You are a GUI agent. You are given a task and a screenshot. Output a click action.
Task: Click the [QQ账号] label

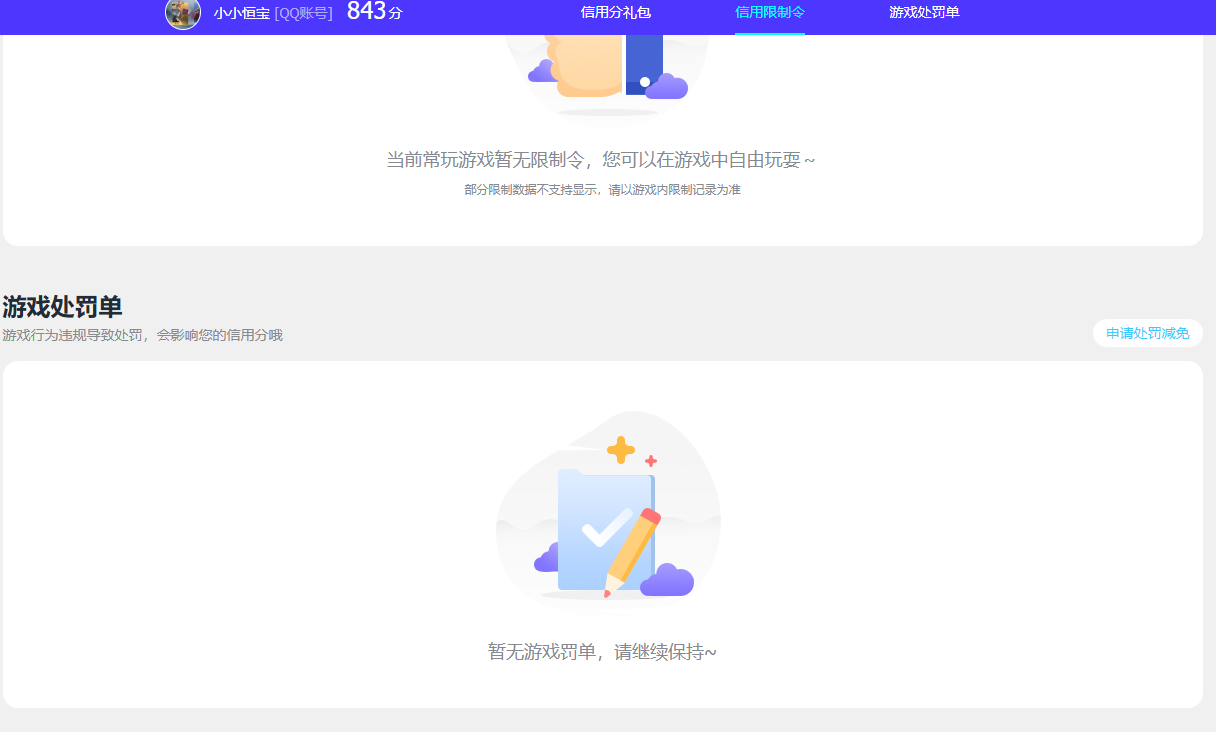click(x=303, y=13)
